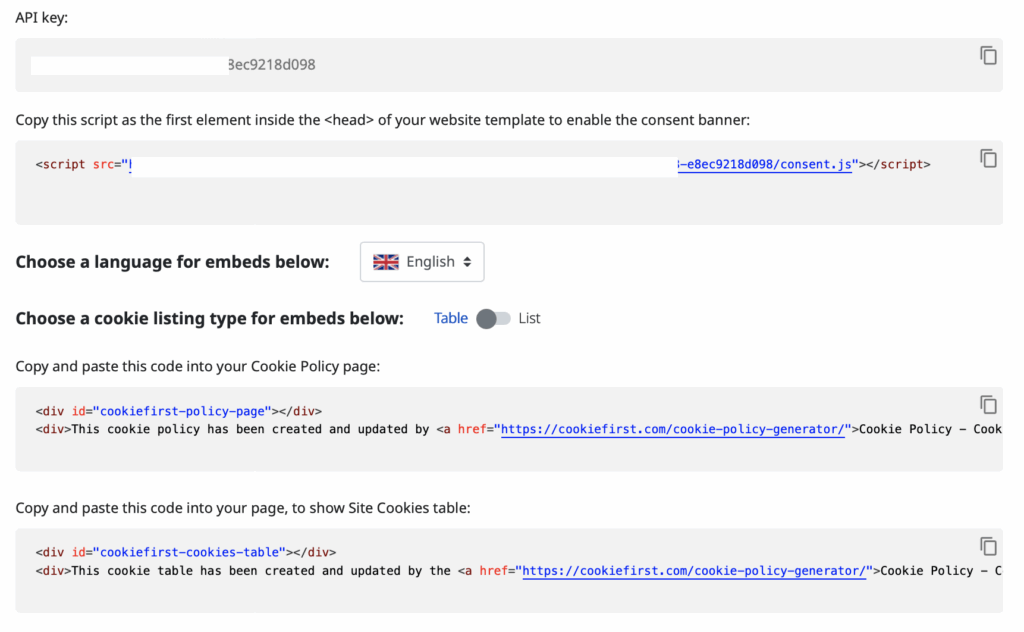Open cookie-policy-generator link in Cookie Policy code
Screen dimensions: 1024x632
674,430
